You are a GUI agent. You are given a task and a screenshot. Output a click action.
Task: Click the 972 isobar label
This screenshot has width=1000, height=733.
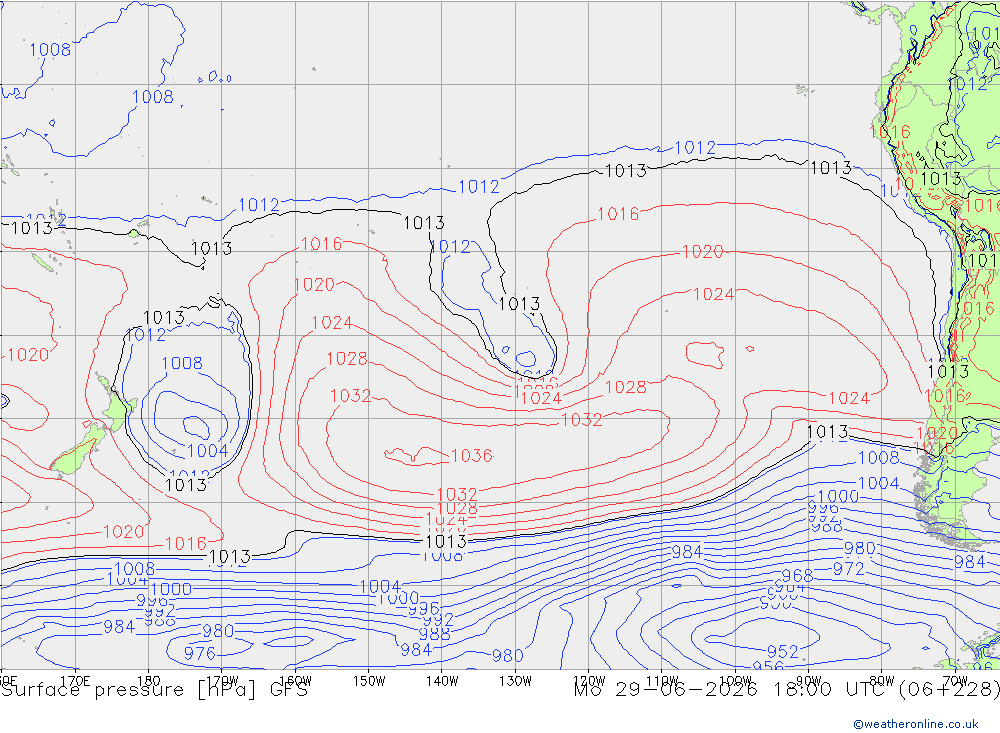[x=848, y=568]
